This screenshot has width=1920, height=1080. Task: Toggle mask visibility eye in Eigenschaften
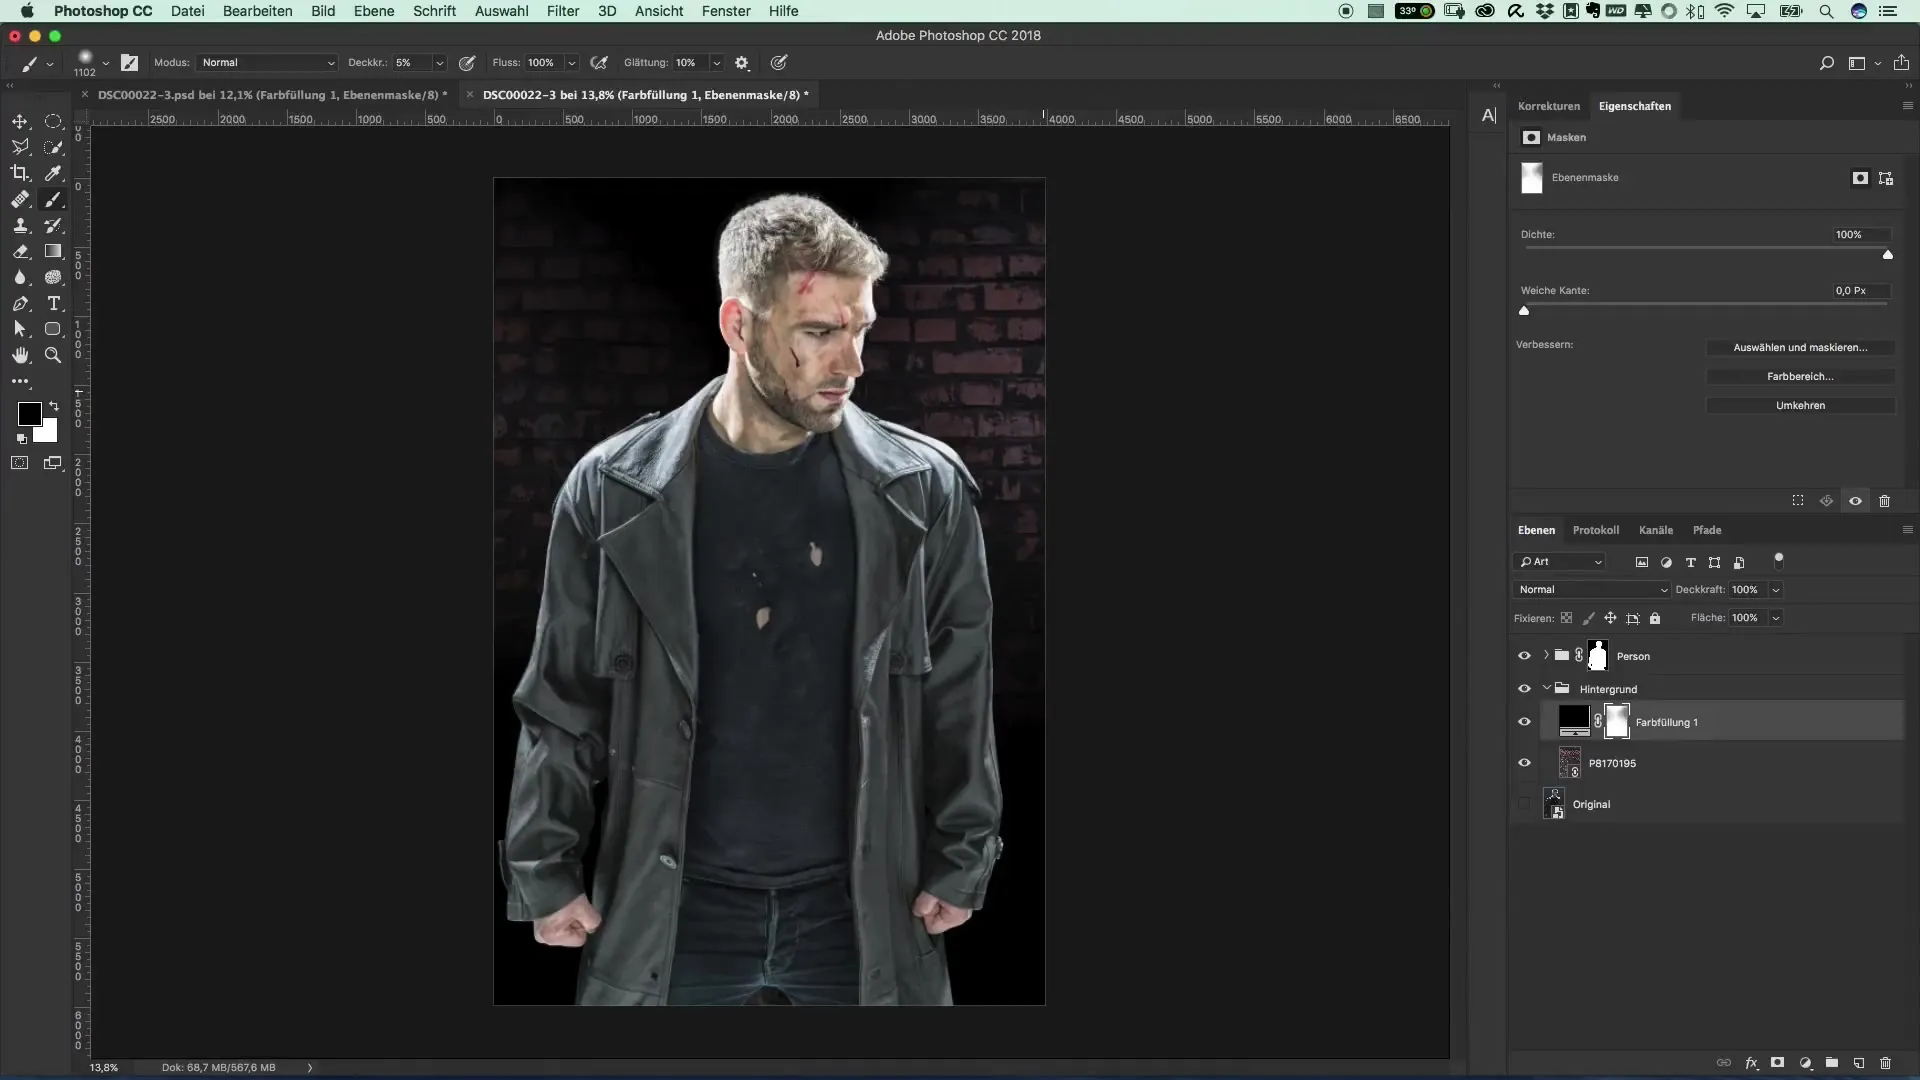tap(1855, 501)
